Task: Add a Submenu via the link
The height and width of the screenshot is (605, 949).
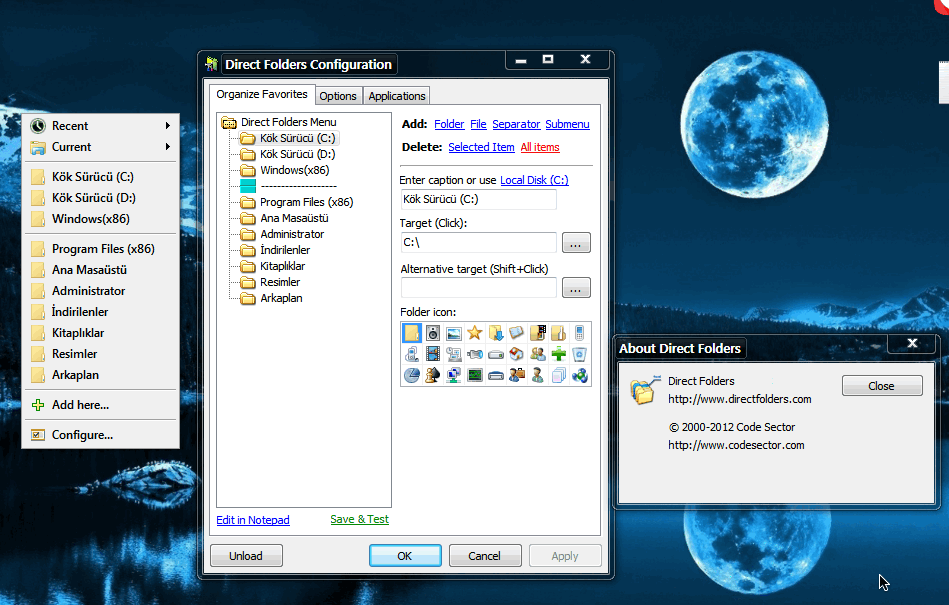Action: coord(567,124)
